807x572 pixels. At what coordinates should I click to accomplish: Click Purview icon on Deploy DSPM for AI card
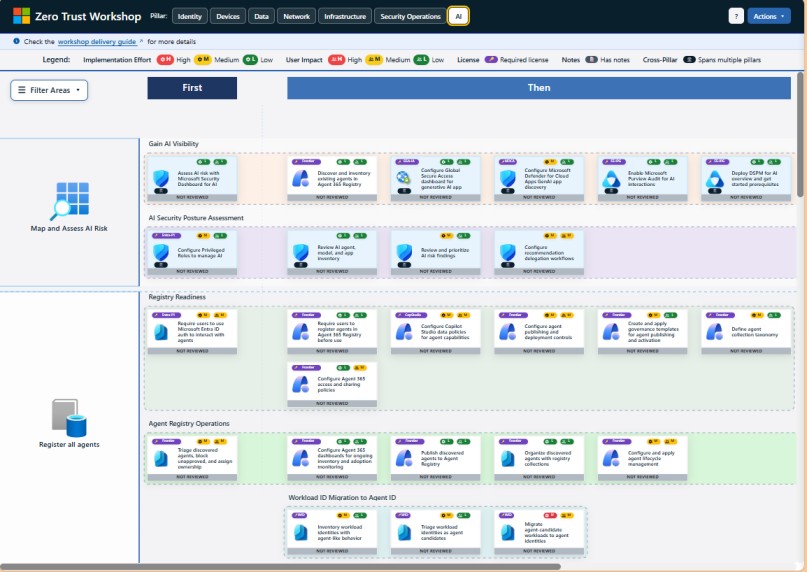pos(714,179)
